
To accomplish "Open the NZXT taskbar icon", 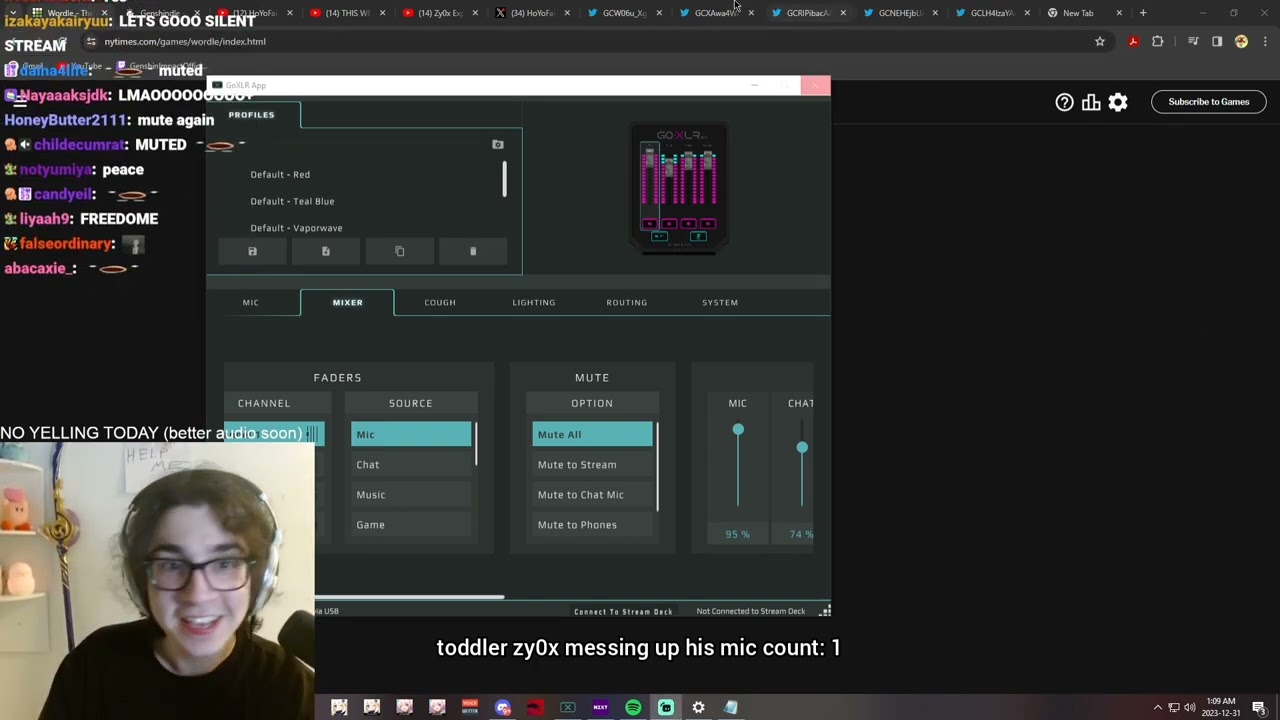I will (600, 708).
